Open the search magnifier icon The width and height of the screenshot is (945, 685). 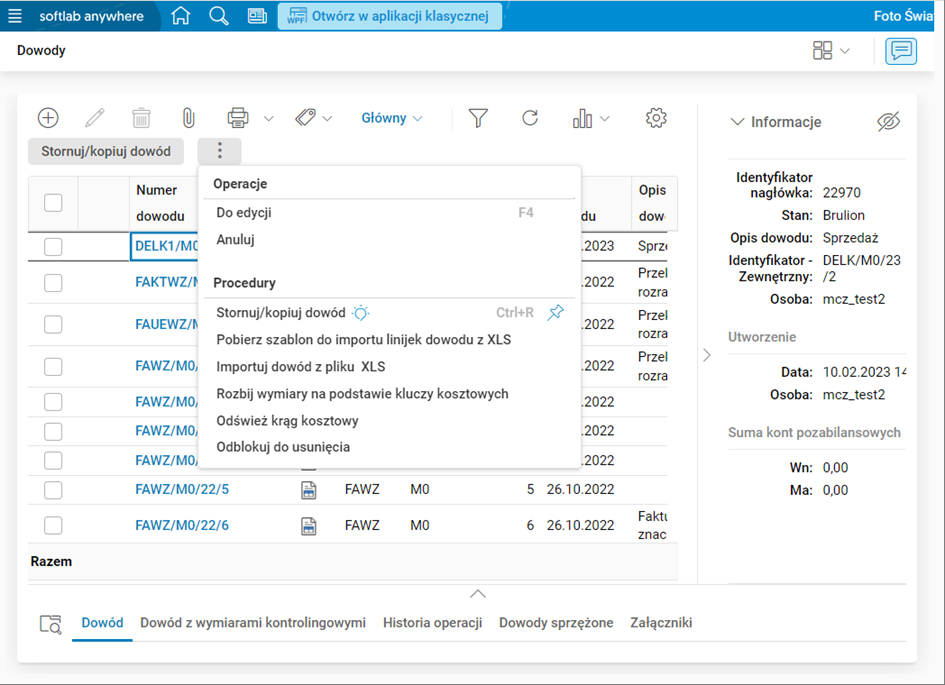pyautogui.click(x=219, y=16)
